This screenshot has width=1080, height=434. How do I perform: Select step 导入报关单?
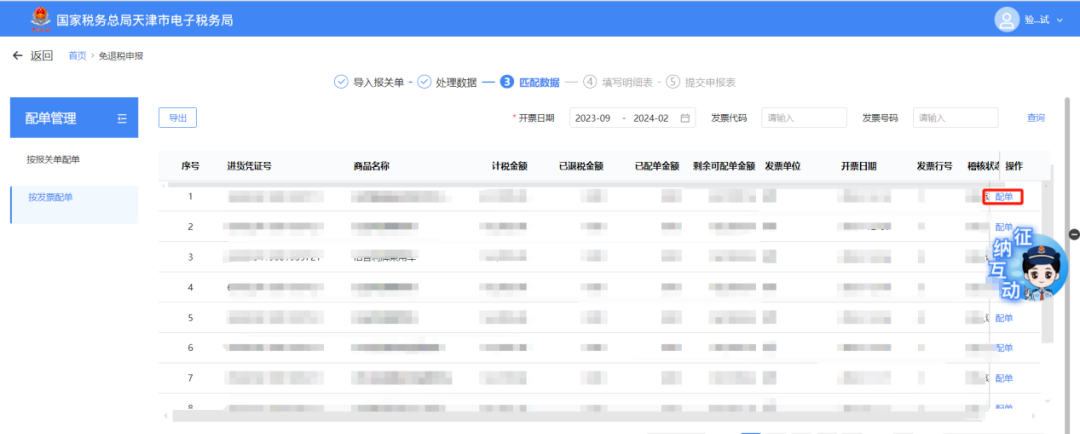[x=369, y=83]
